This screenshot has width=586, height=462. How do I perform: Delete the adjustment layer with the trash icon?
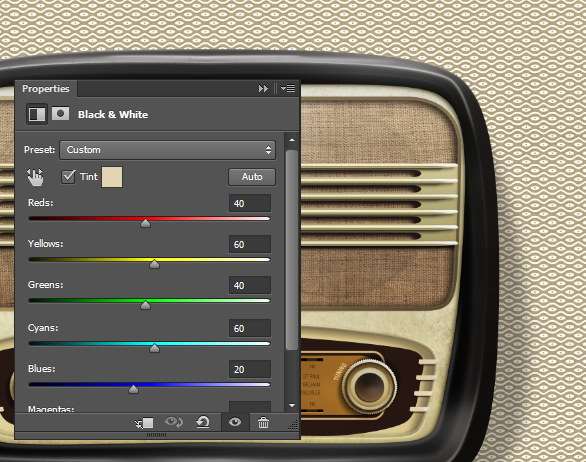[x=263, y=423]
